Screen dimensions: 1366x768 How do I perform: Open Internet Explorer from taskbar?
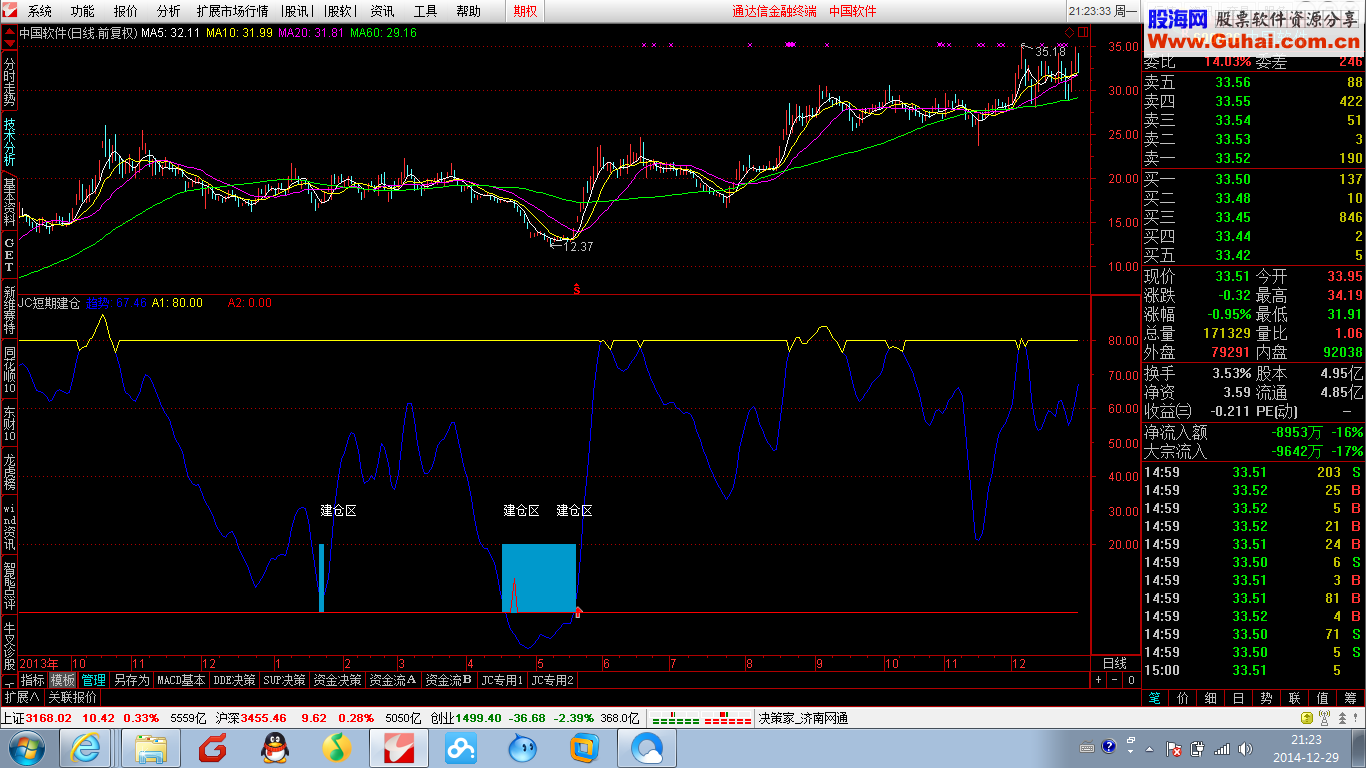tap(85, 748)
